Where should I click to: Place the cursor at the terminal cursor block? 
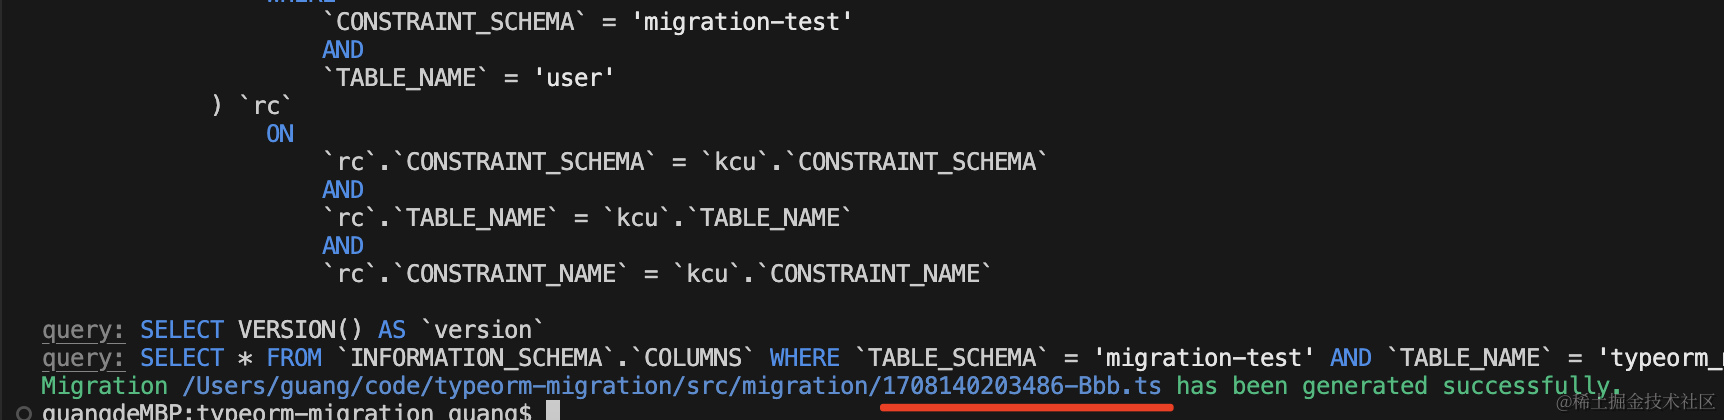553,411
